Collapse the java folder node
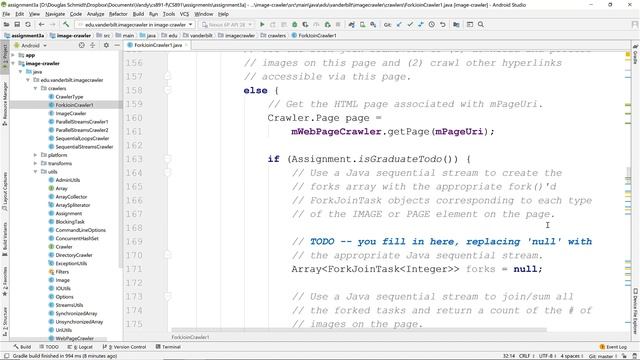This screenshot has height=360, width=640. 20,71
